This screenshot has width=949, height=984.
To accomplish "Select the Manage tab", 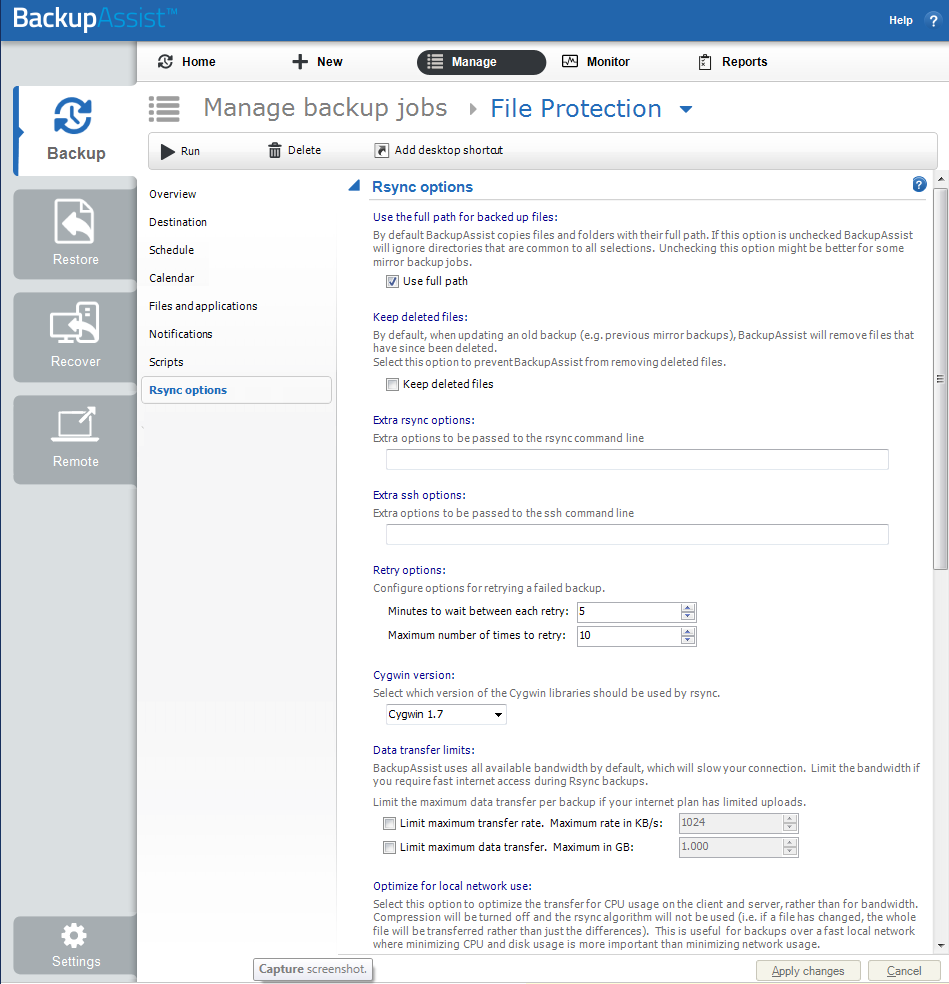I will point(481,62).
